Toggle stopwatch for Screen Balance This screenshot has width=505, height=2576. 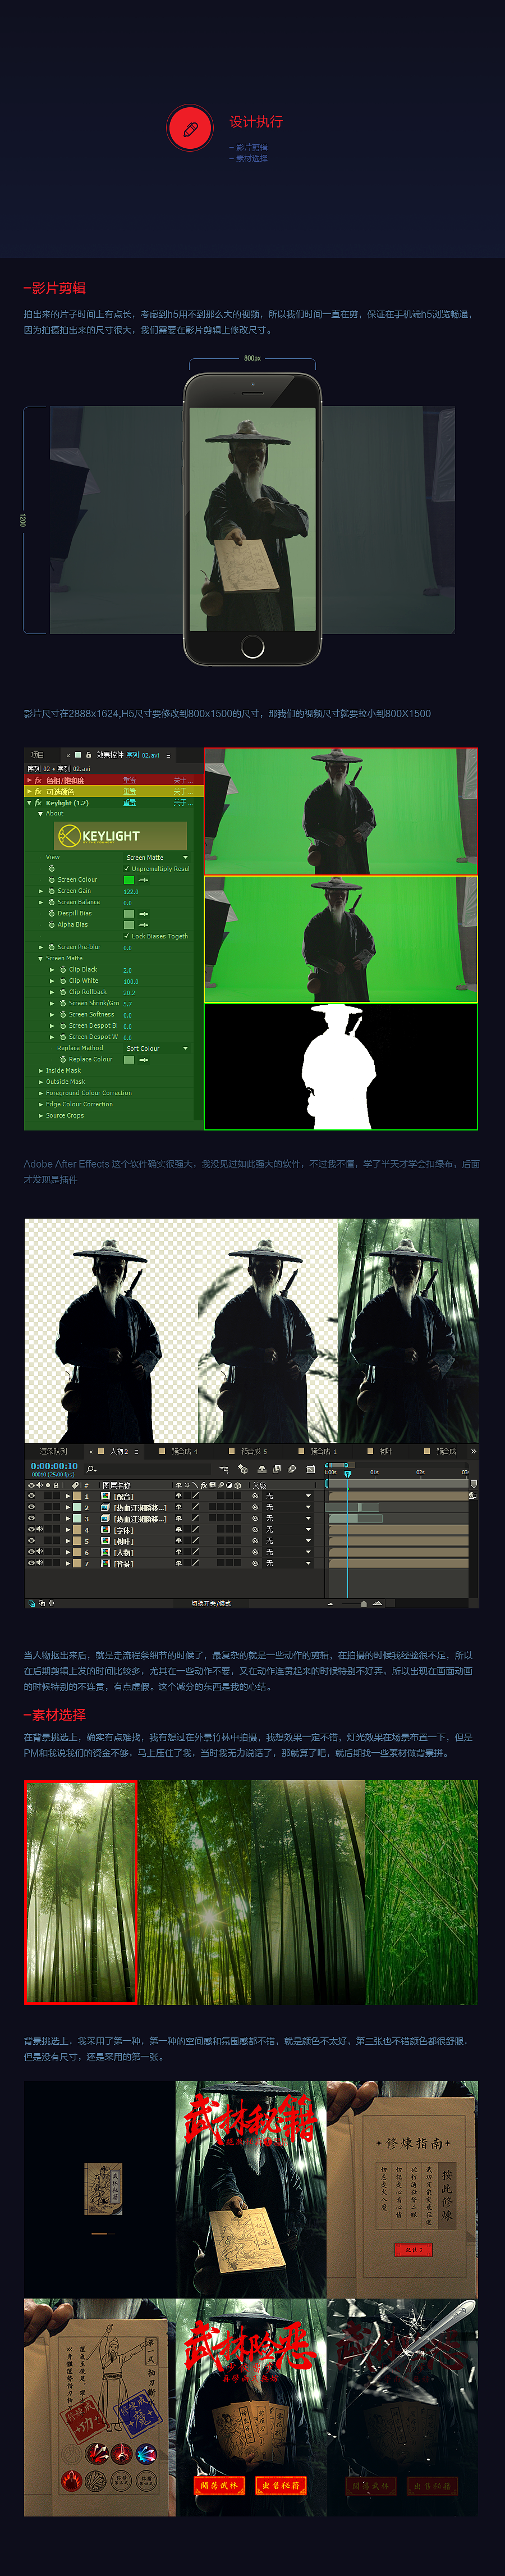pyautogui.click(x=51, y=901)
